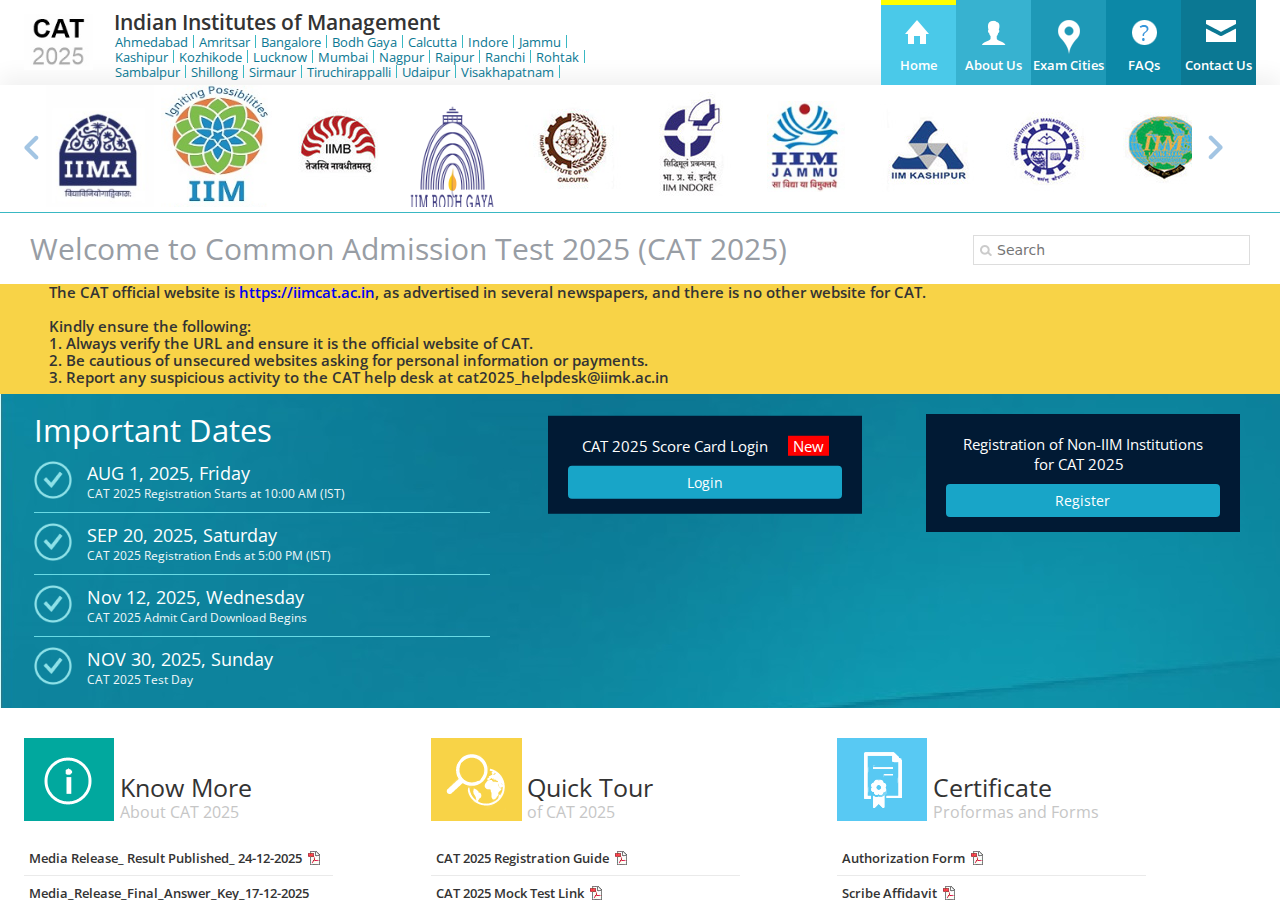
Task: Open the Bodh Gaya campus link
Action: click(365, 42)
